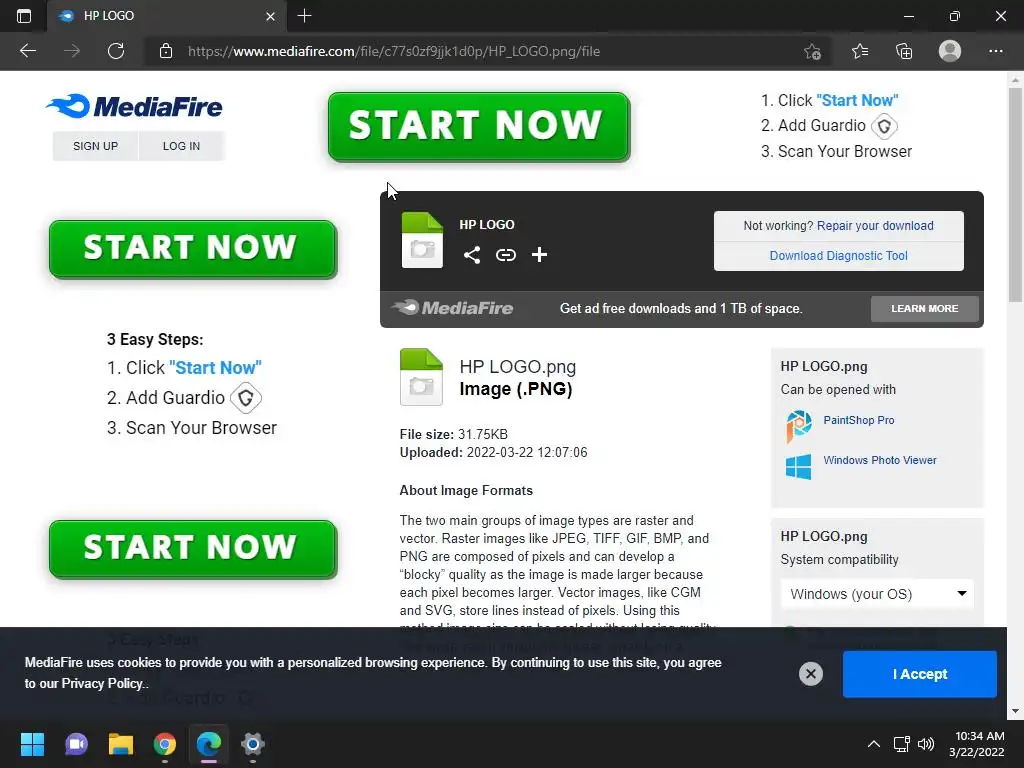This screenshot has height=768, width=1024.
Task: Launch the Chat app from the taskbar
Action: [76, 744]
